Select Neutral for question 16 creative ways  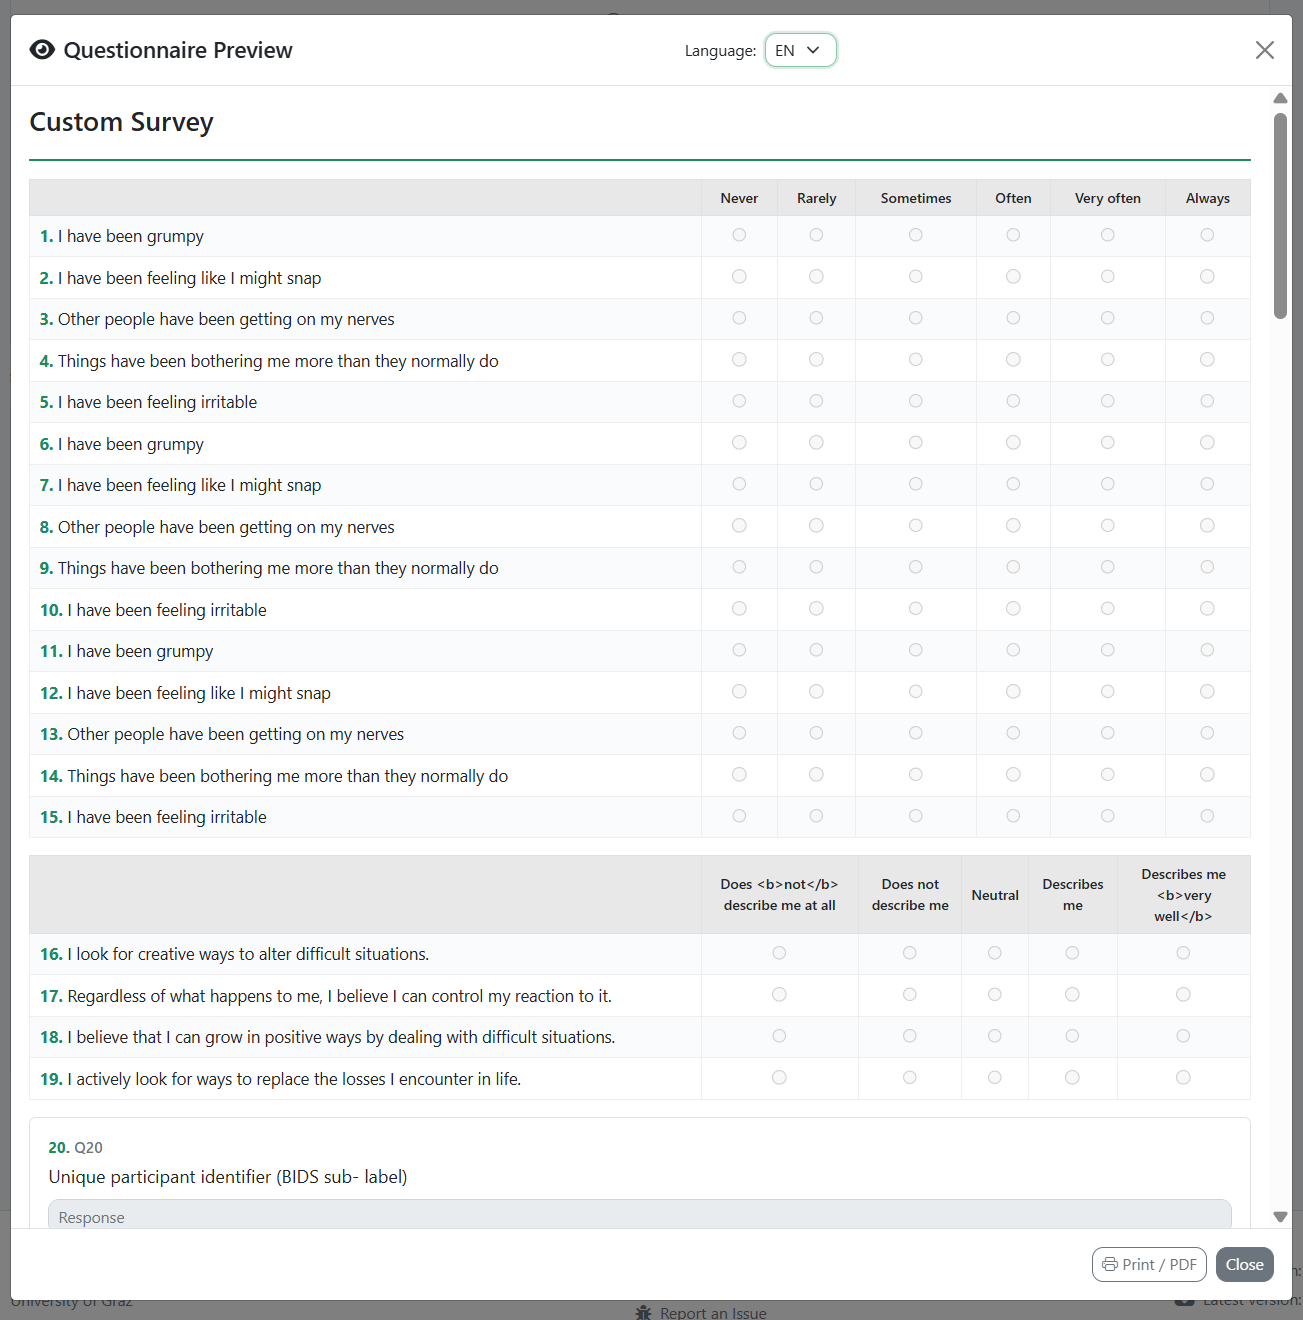point(994,953)
